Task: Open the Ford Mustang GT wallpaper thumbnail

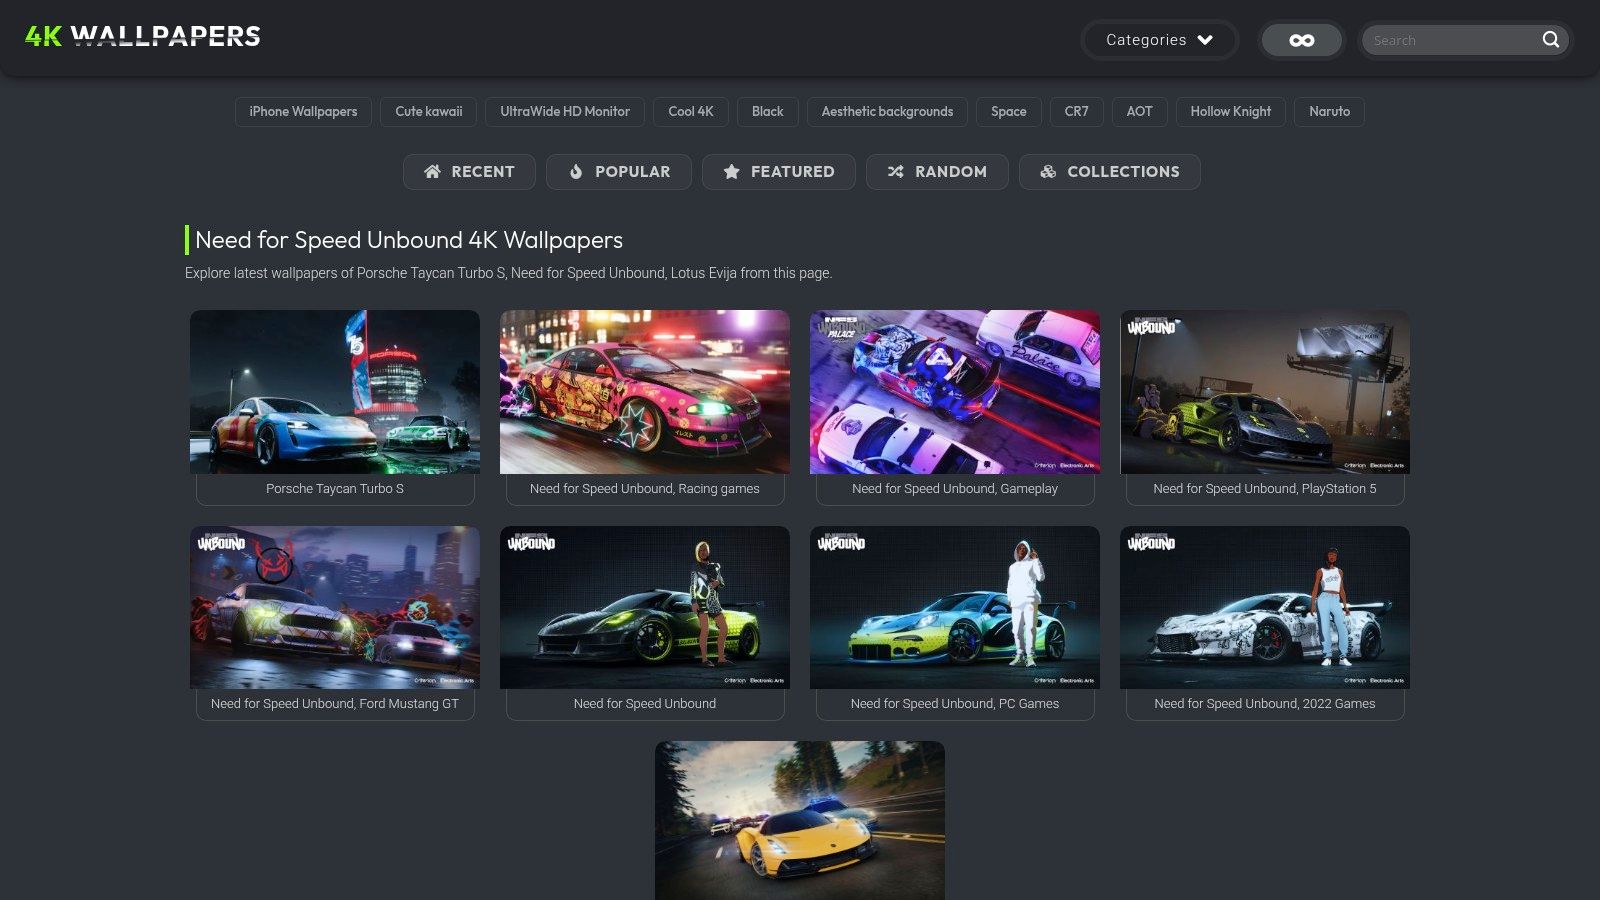Action: coord(335,607)
